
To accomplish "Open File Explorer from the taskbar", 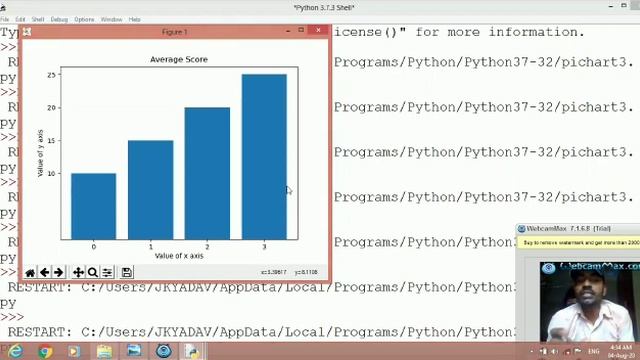I will 104,351.
